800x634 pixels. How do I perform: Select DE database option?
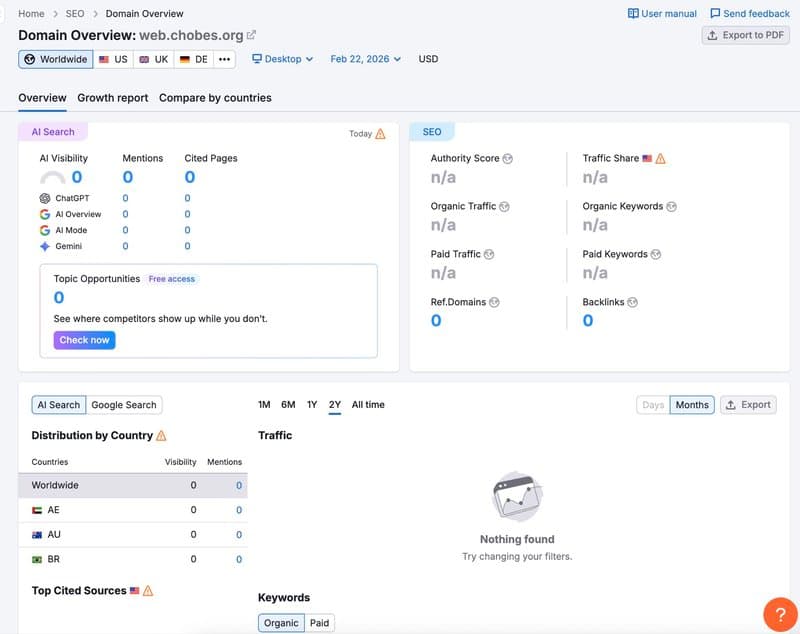194,59
